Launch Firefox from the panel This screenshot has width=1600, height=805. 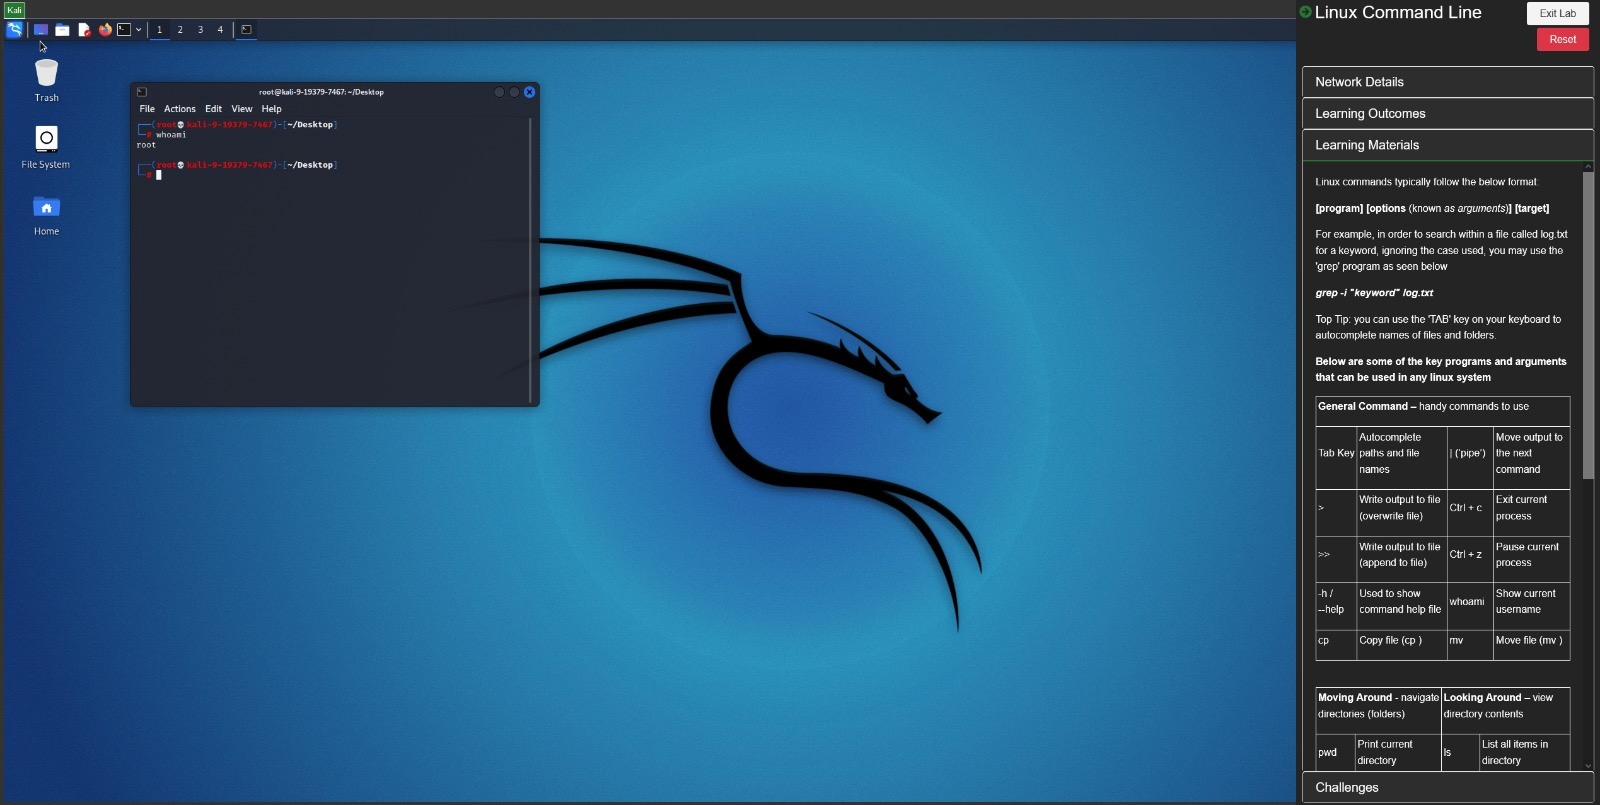(x=105, y=30)
